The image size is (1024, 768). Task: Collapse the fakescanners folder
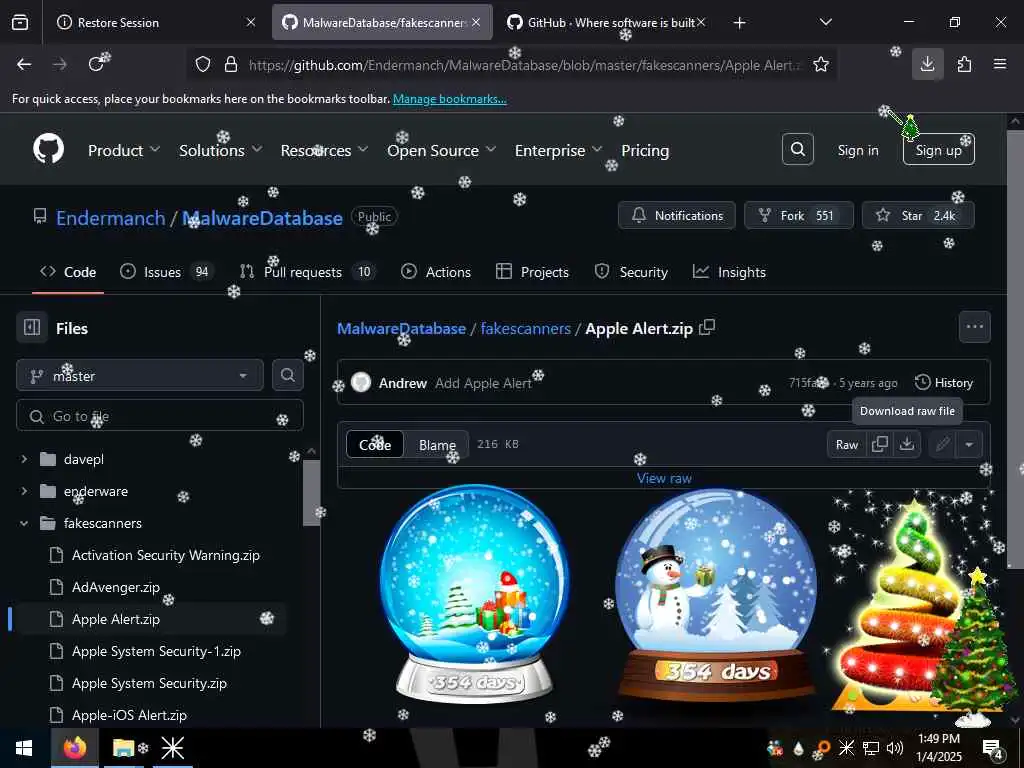(24, 523)
